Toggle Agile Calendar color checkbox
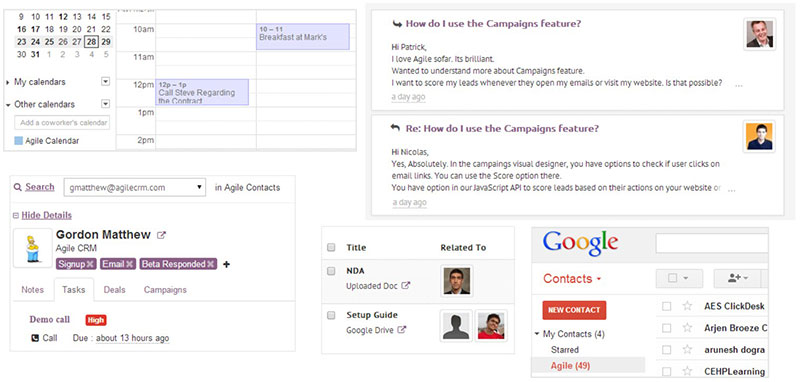Viewport: 800px width, 382px height. coord(18,141)
